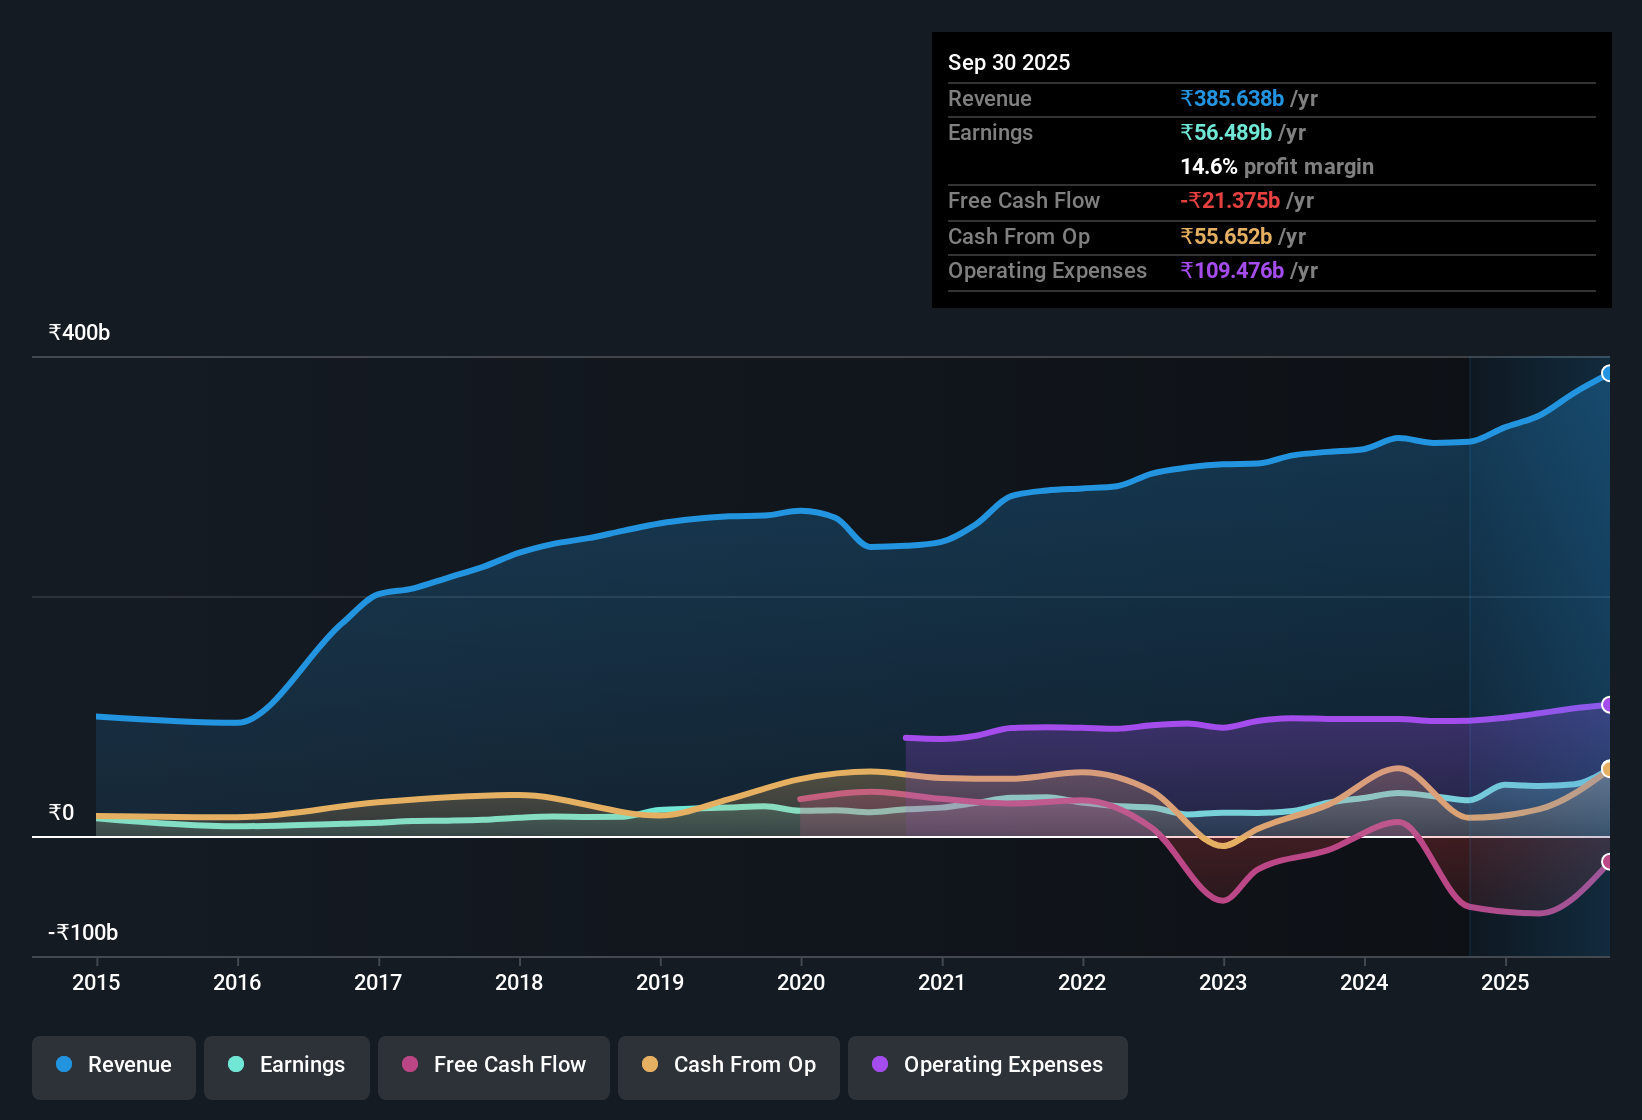Viewport: 1642px width, 1120px height.
Task: Select the 2020 axis label
Action: [801, 983]
